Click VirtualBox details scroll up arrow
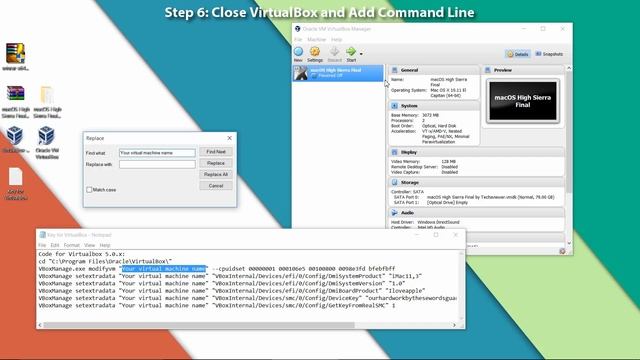Screen dimensions: 640x360 tap(569, 68)
